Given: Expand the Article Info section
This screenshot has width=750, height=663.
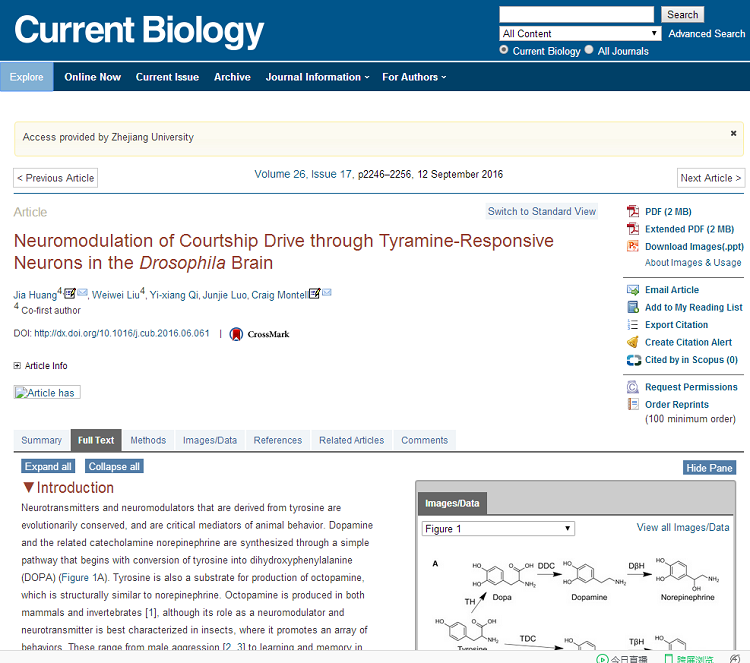Looking at the screenshot, I should click(x=18, y=366).
